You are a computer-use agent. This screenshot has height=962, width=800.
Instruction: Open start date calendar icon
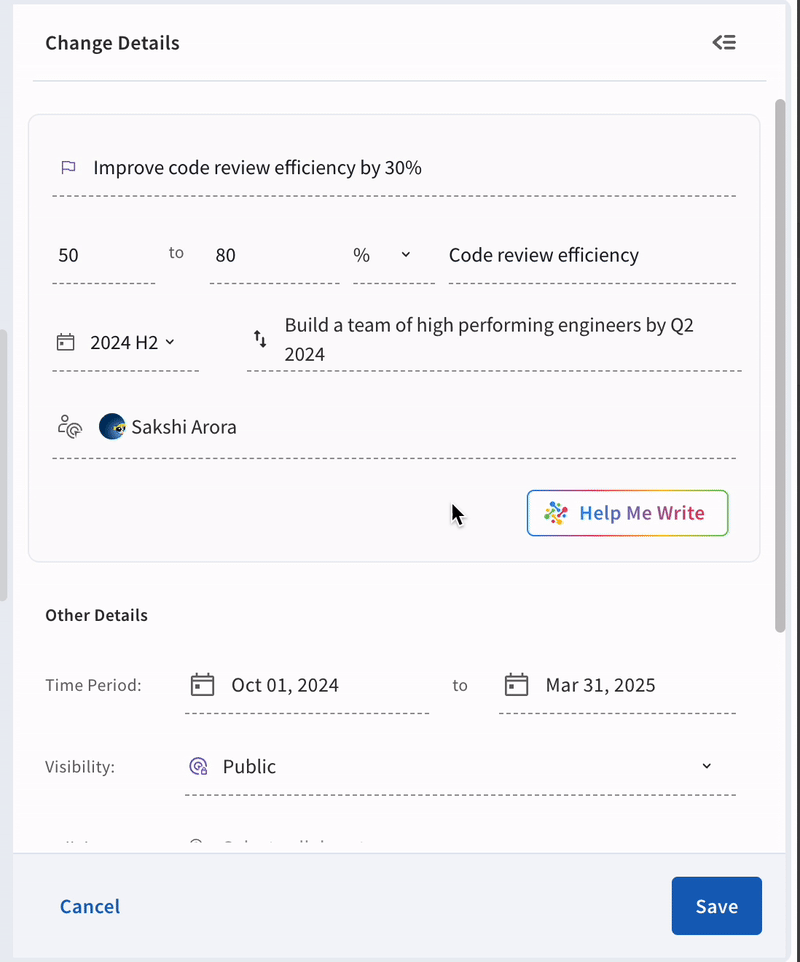click(x=203, y=685)
